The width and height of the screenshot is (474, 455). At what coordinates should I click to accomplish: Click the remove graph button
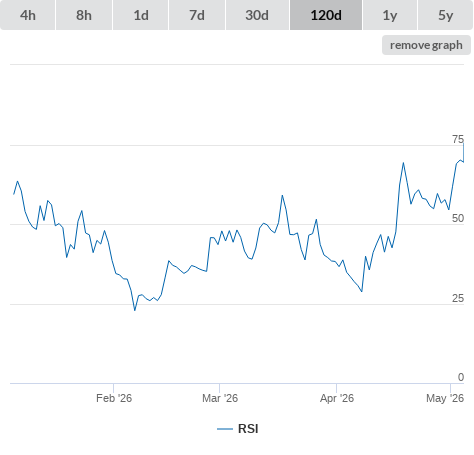click(426, 45)
